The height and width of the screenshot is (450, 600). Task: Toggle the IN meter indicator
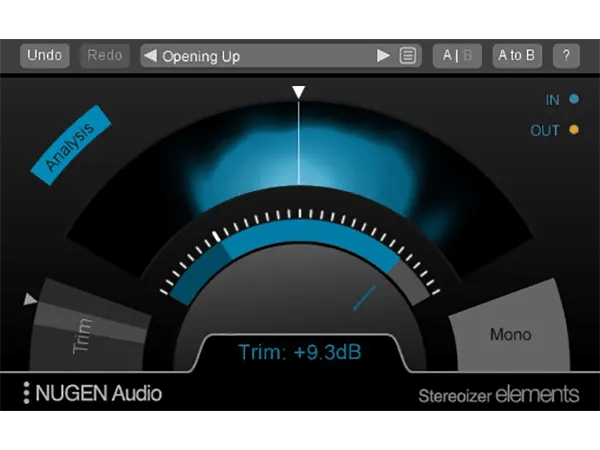[x=574, y=99]
